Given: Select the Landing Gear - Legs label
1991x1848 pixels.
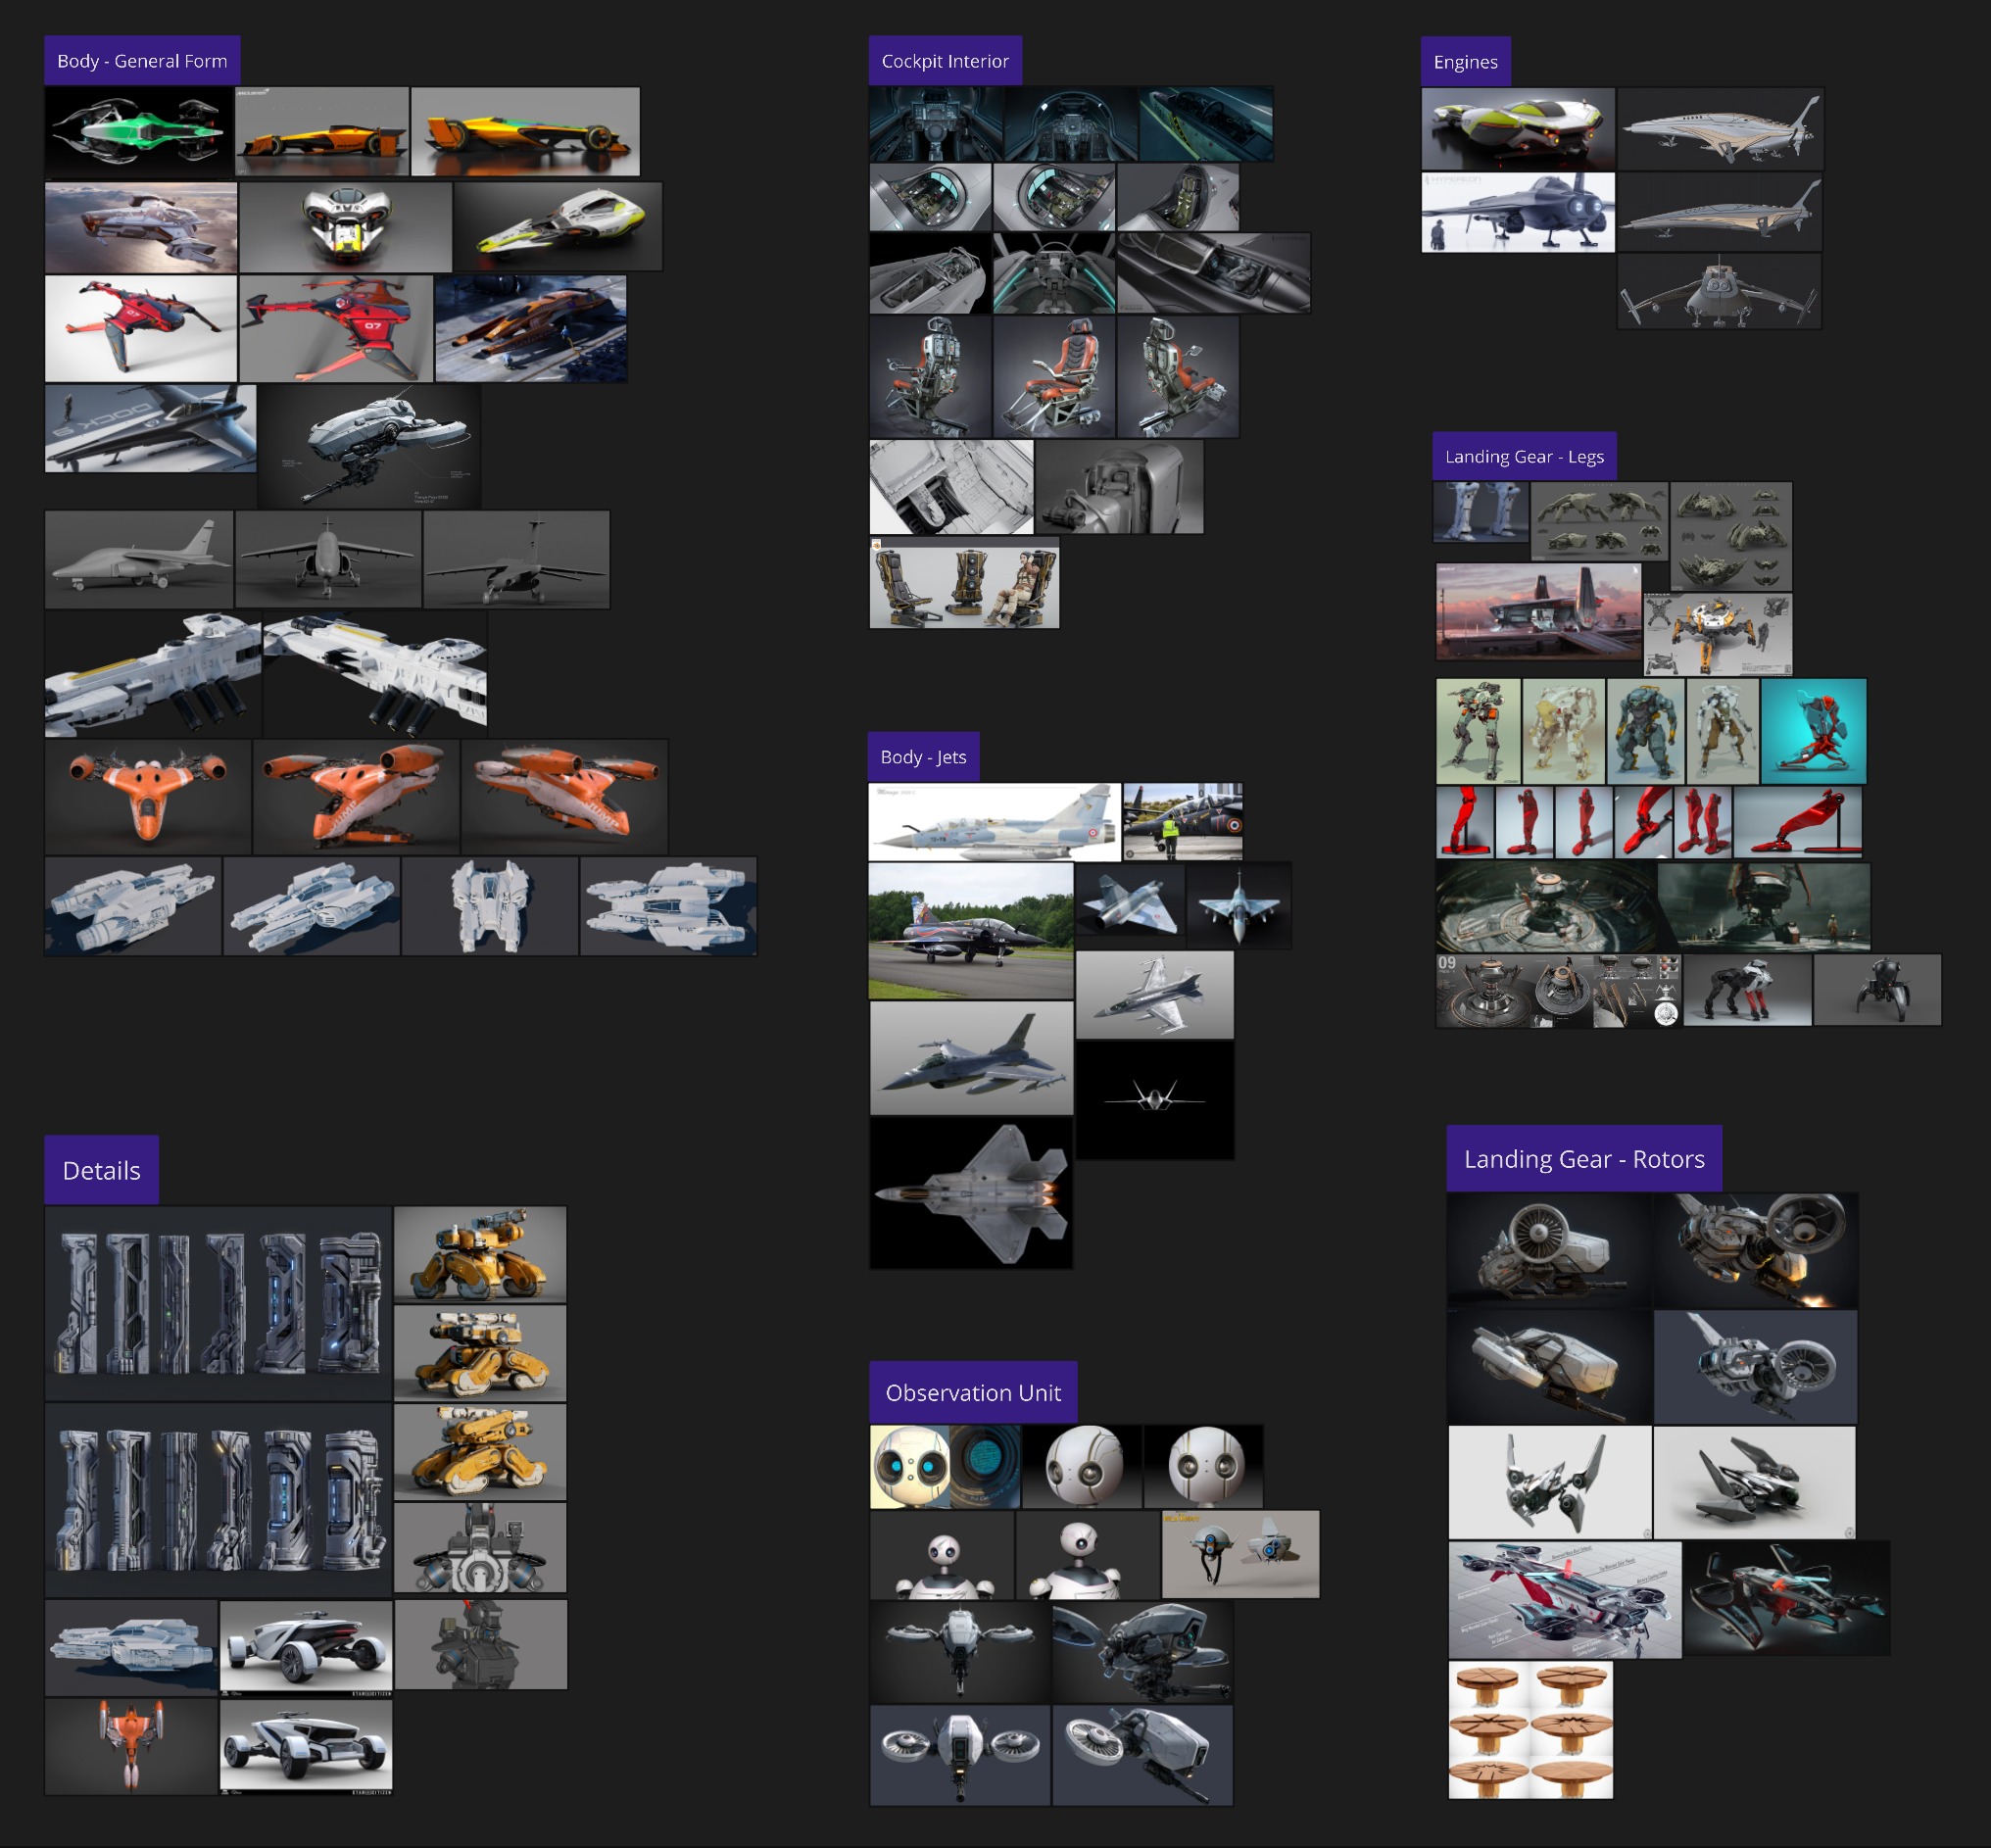Looking at the screenshot, I should [x=1523, y=457].
